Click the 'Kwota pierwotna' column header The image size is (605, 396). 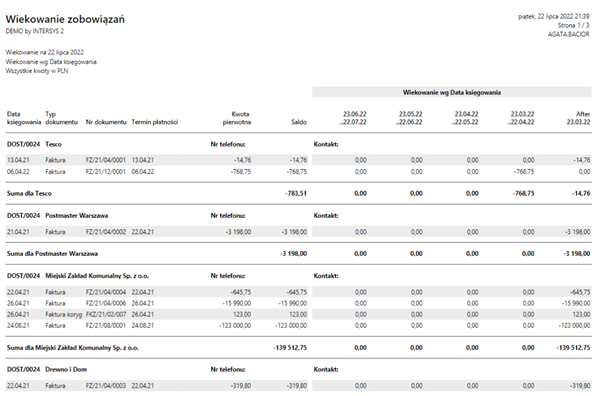pyautogui.click(x=237, y=118)
